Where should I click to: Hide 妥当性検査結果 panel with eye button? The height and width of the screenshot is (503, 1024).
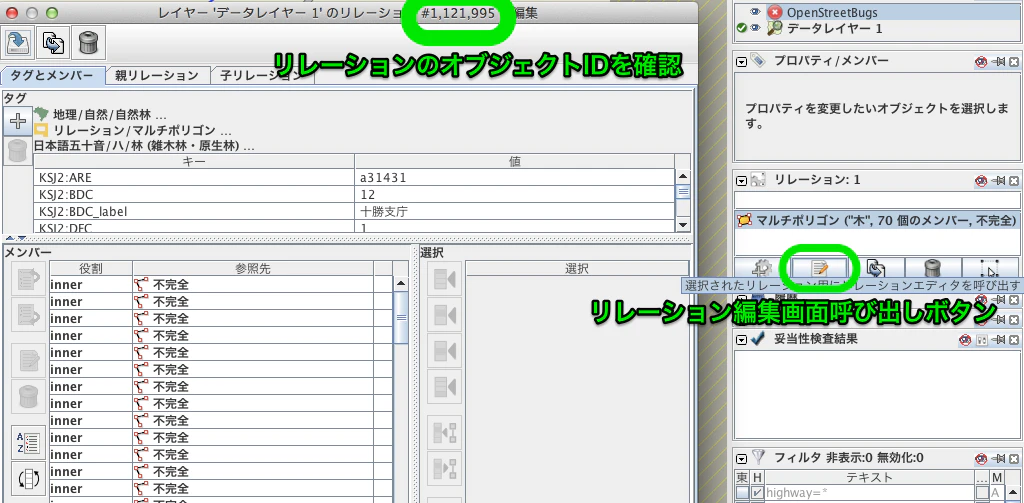965,340
